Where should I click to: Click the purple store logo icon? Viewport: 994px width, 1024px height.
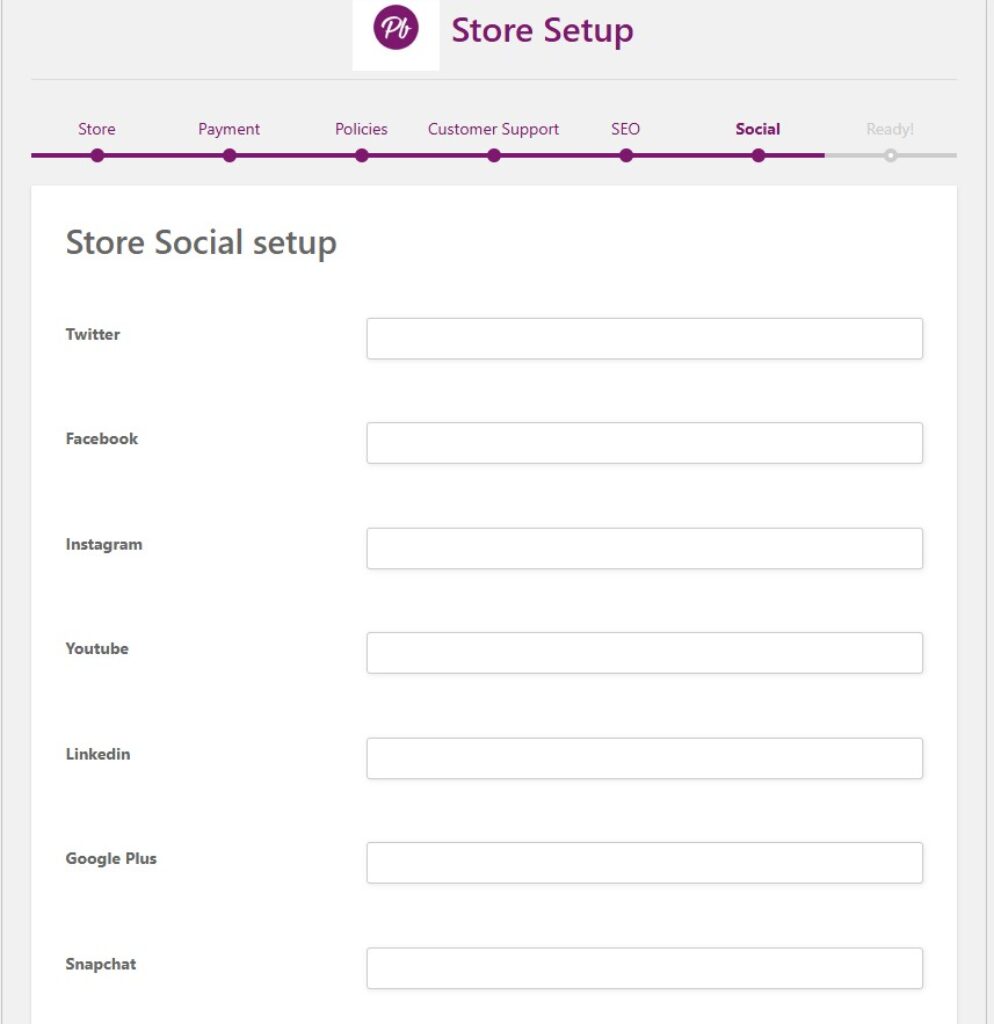tap(395, 29)
